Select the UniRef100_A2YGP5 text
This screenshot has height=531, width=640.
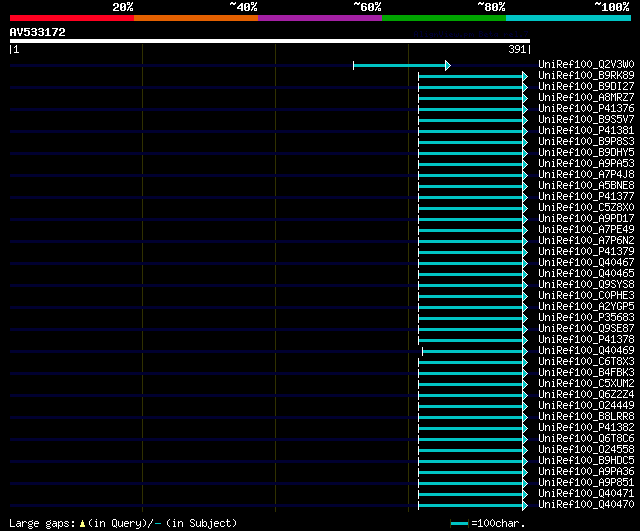tap(586, 307)
